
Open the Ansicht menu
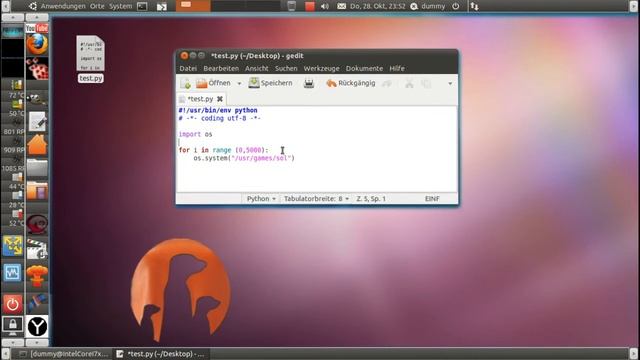(x=257, y=69)
